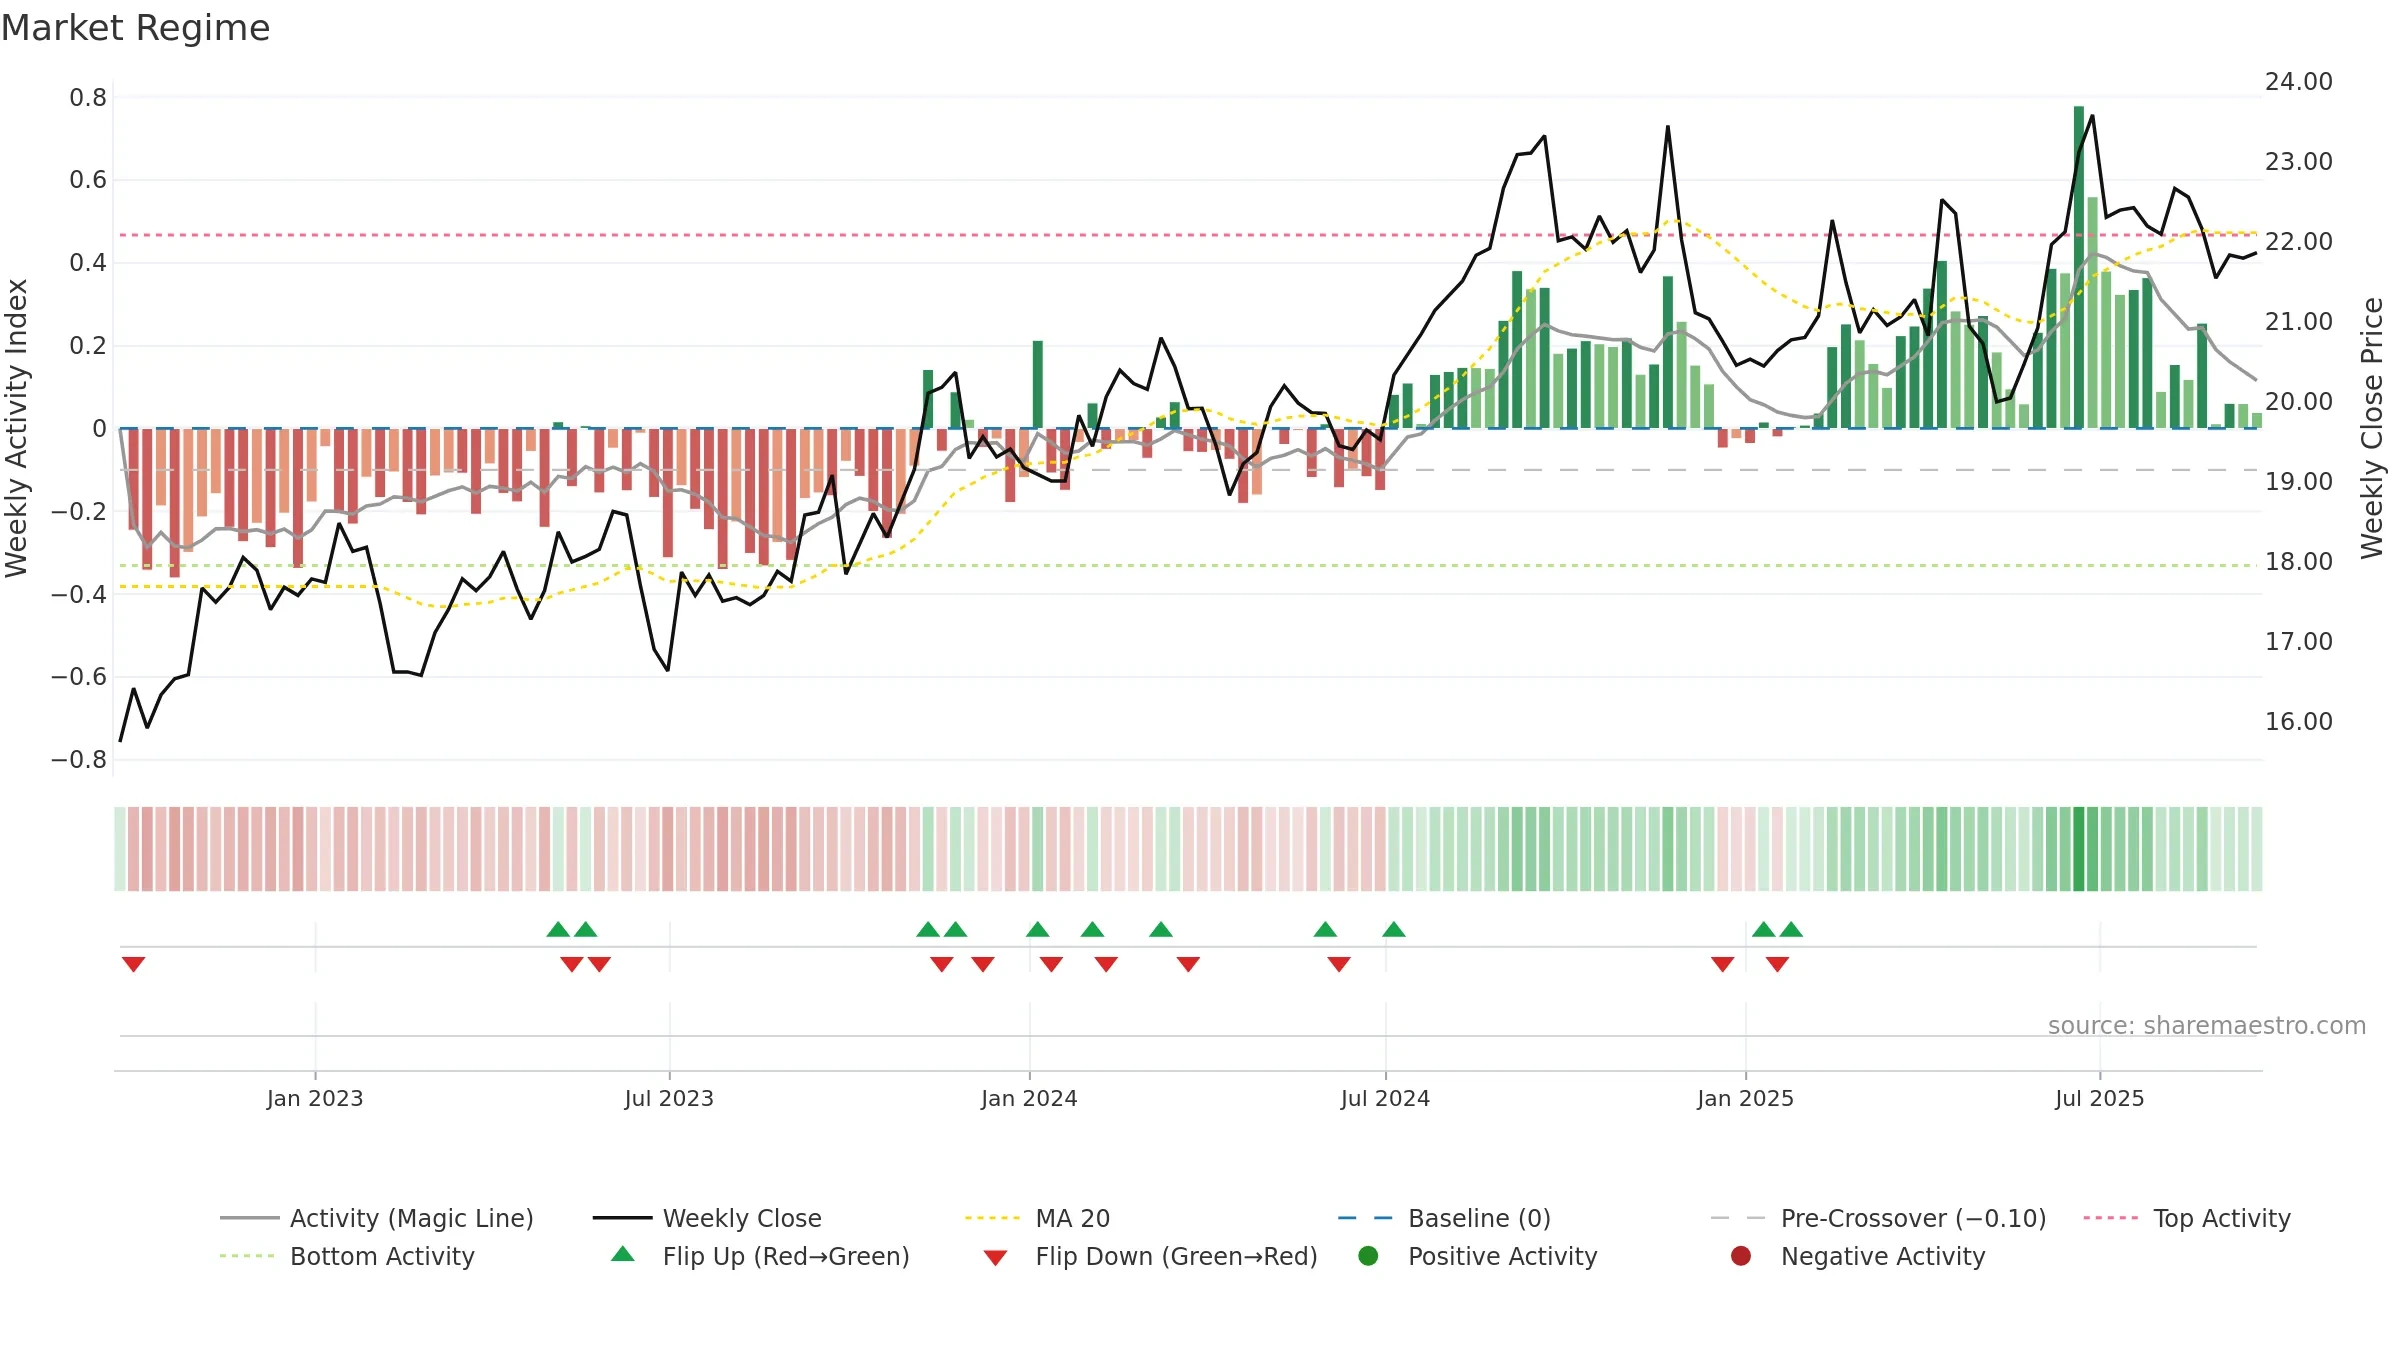Click the Weekly Close Price axis label
This screenshot has height=1350, width=2400.
coord(2372,428)
